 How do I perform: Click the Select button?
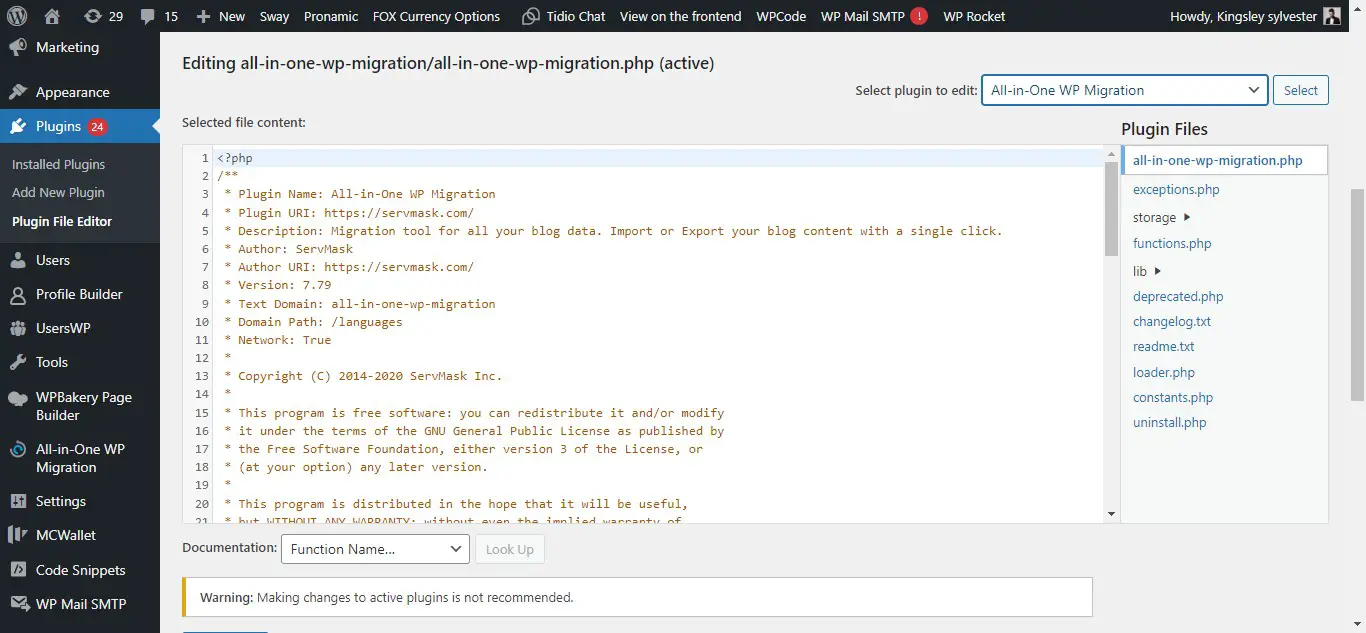[x=1301, y=90]
